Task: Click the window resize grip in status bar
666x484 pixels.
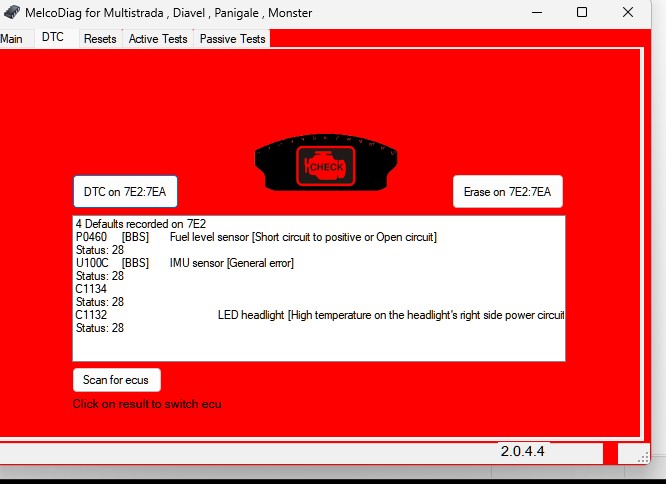Action: 643,457
